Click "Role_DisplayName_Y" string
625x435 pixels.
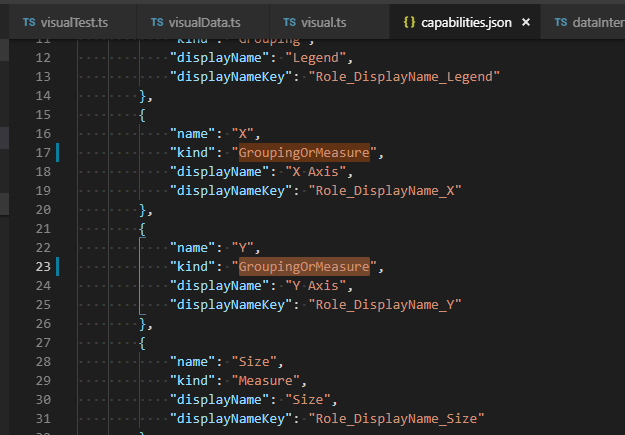pyautogui.click(x=385, y=305)
